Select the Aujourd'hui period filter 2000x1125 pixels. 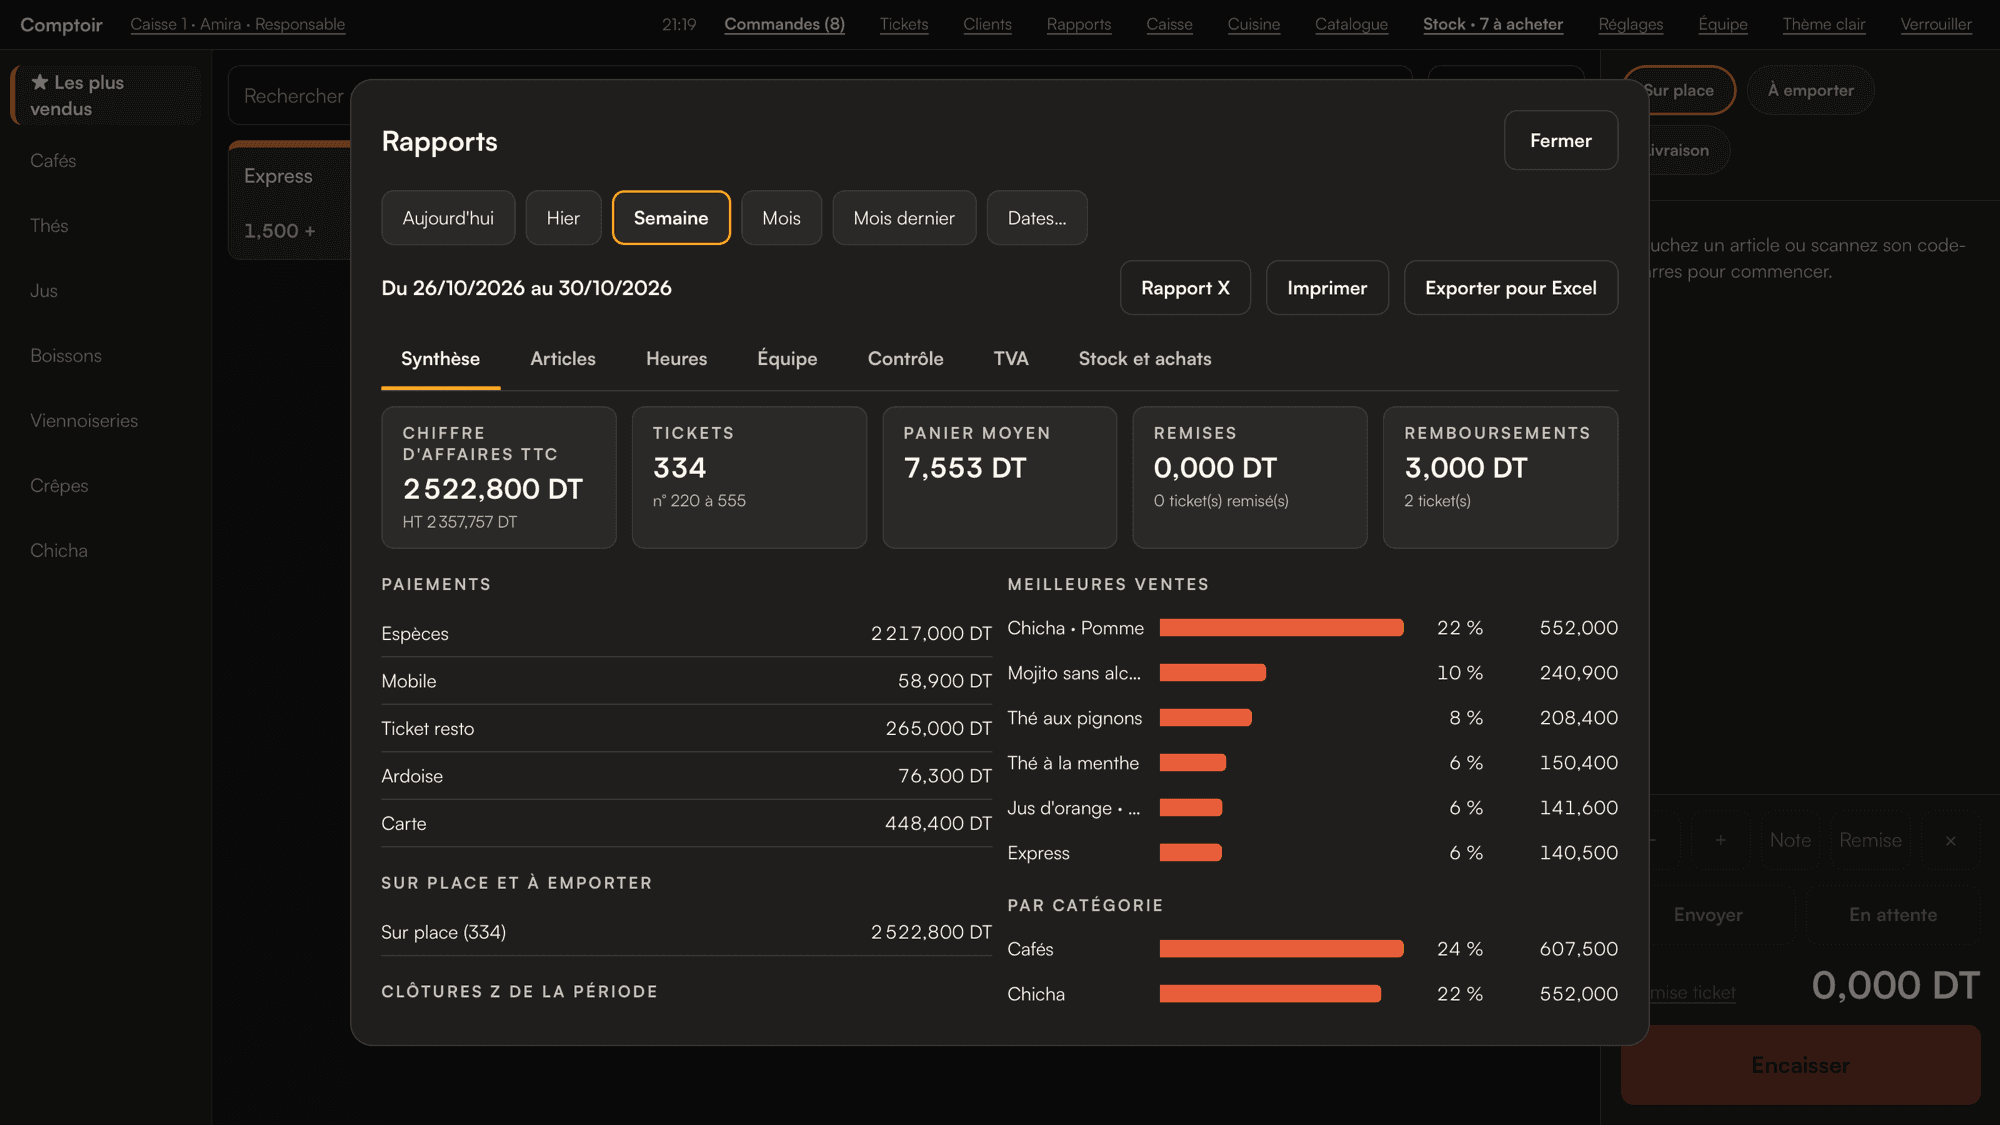pyautogui.click(x=448, y=218)
